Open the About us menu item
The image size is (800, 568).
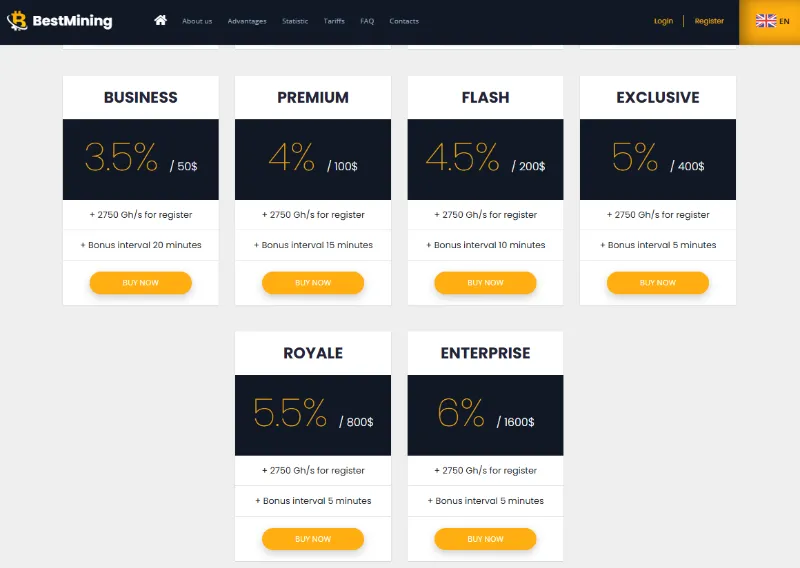pyautogui.click(x=197, y=21)
